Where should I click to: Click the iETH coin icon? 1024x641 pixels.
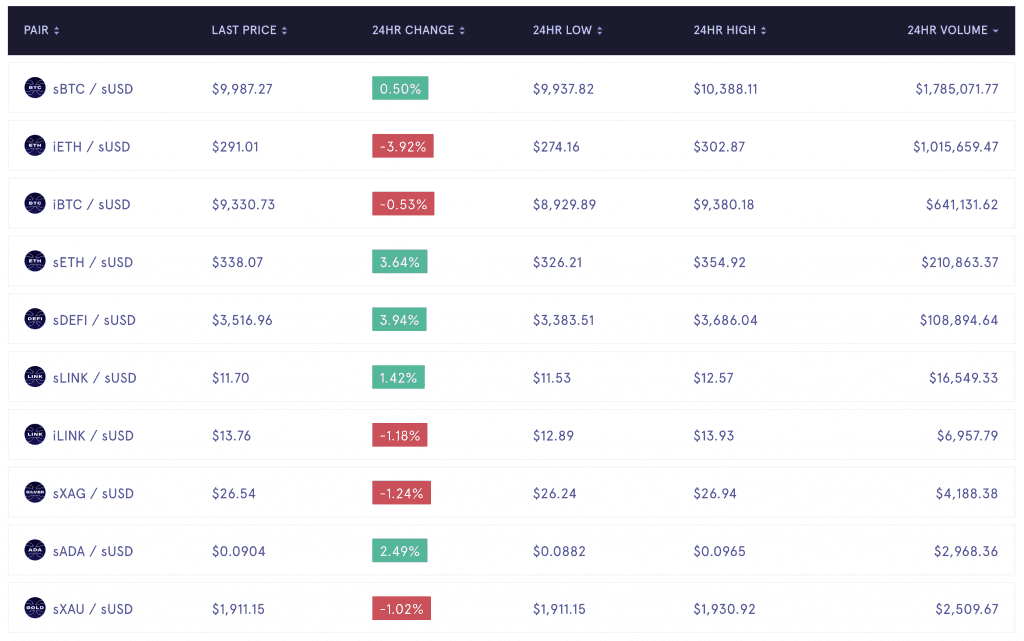(35, 146)
